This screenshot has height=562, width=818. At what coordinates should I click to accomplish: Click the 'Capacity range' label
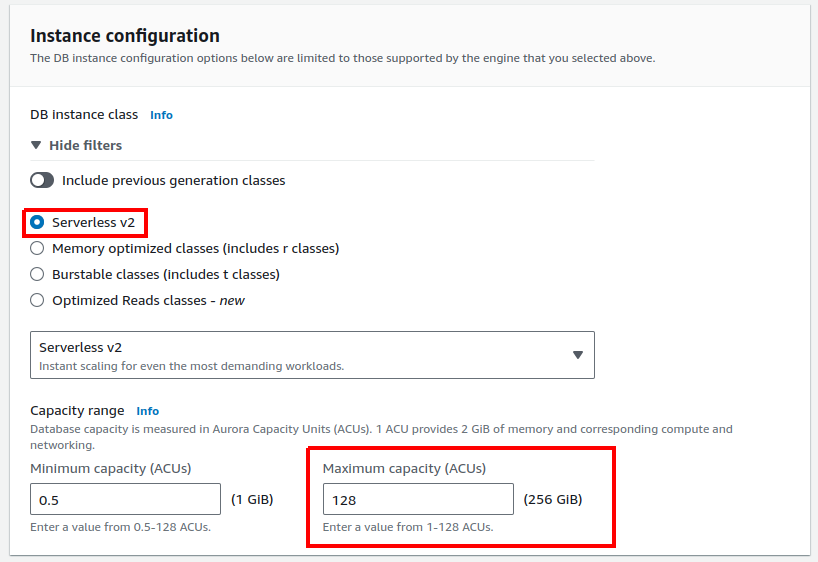coord(77,411)
